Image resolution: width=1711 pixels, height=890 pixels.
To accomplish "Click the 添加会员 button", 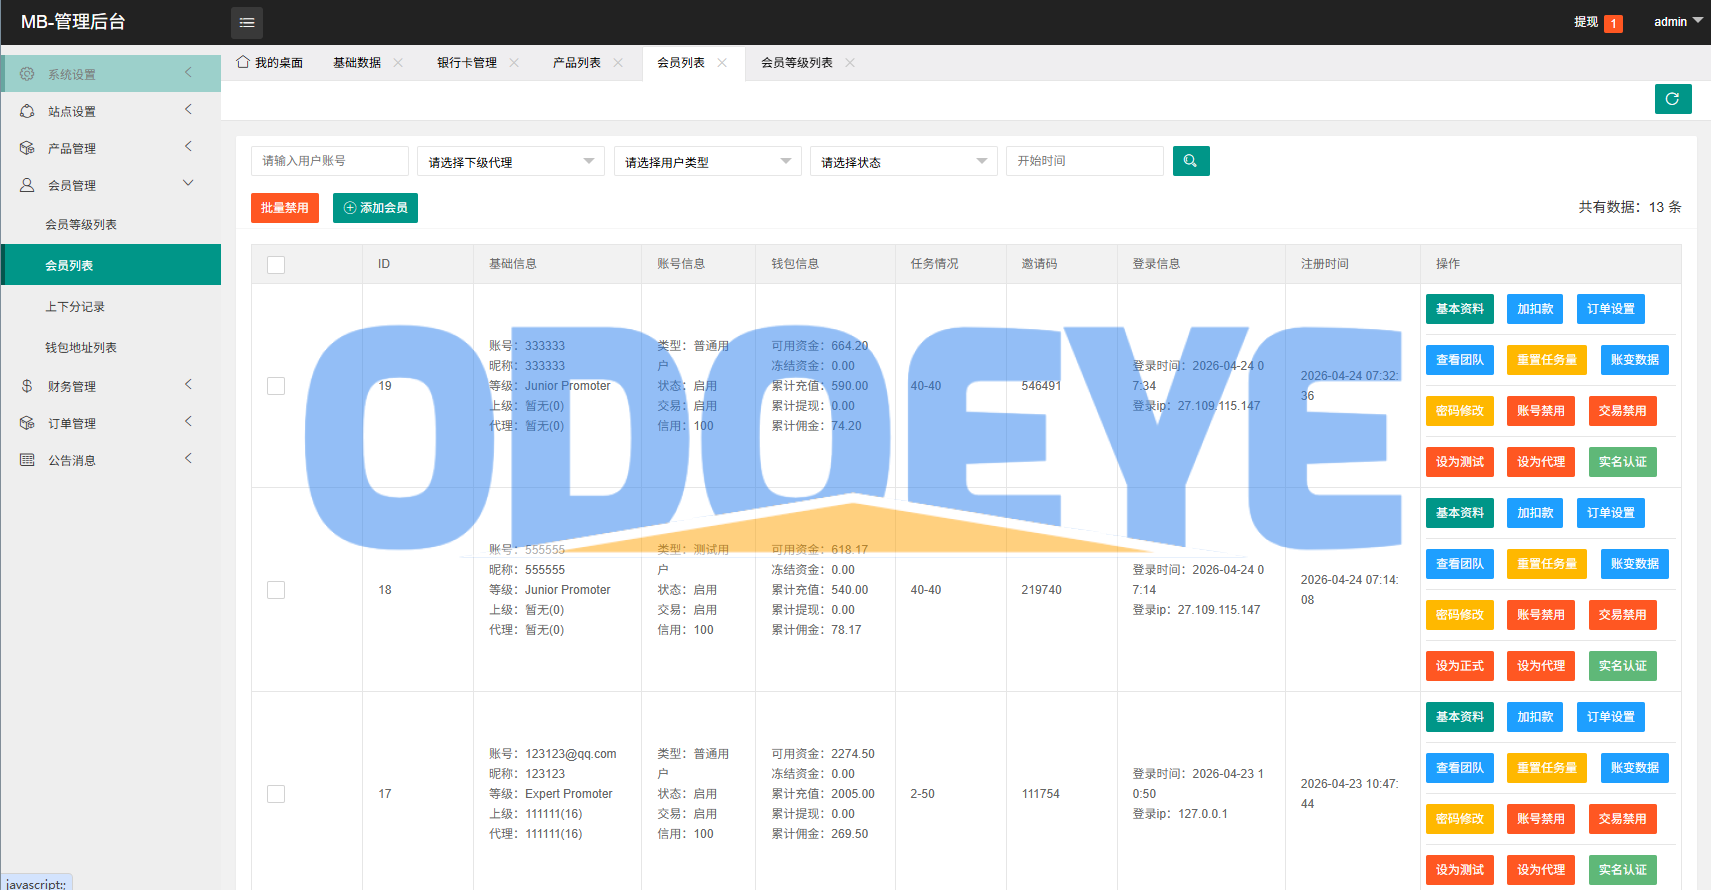I will 375,208.
